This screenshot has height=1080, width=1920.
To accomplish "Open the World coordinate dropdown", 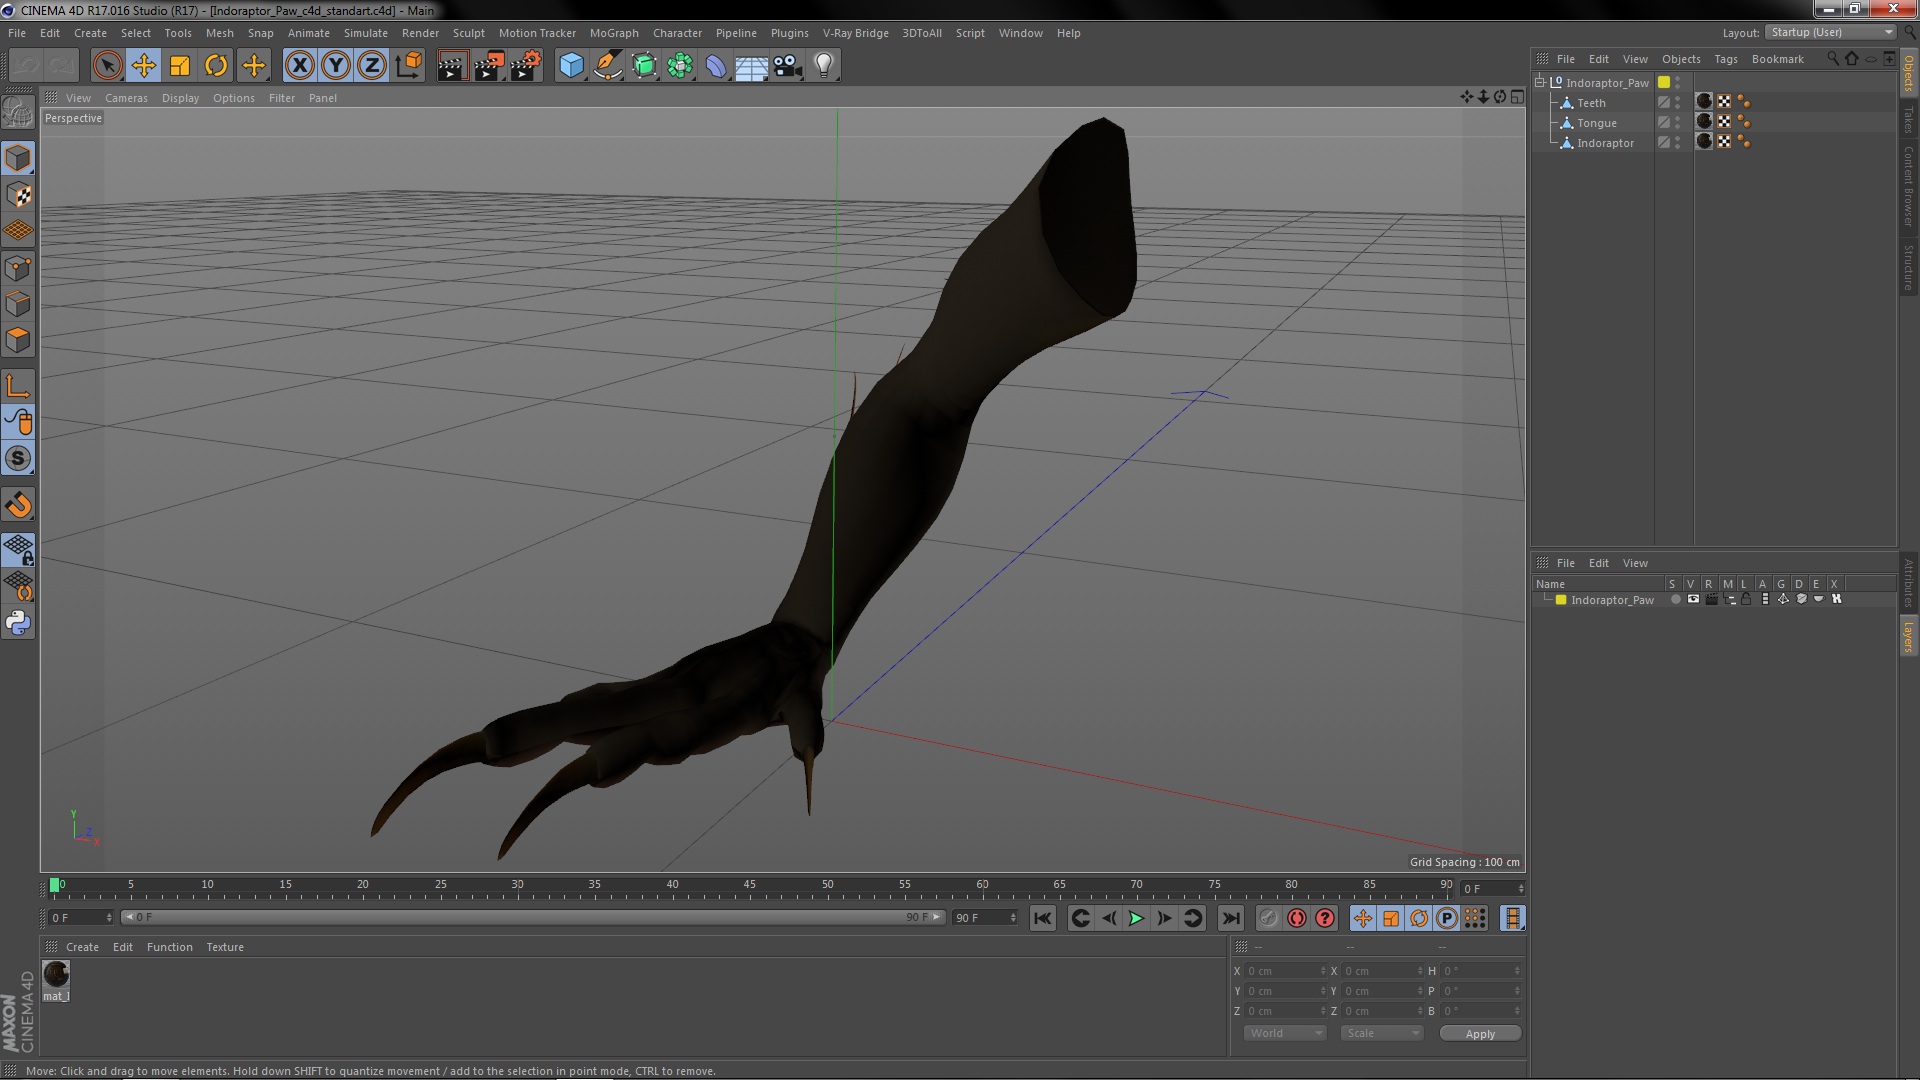I will point(1285,1033).
